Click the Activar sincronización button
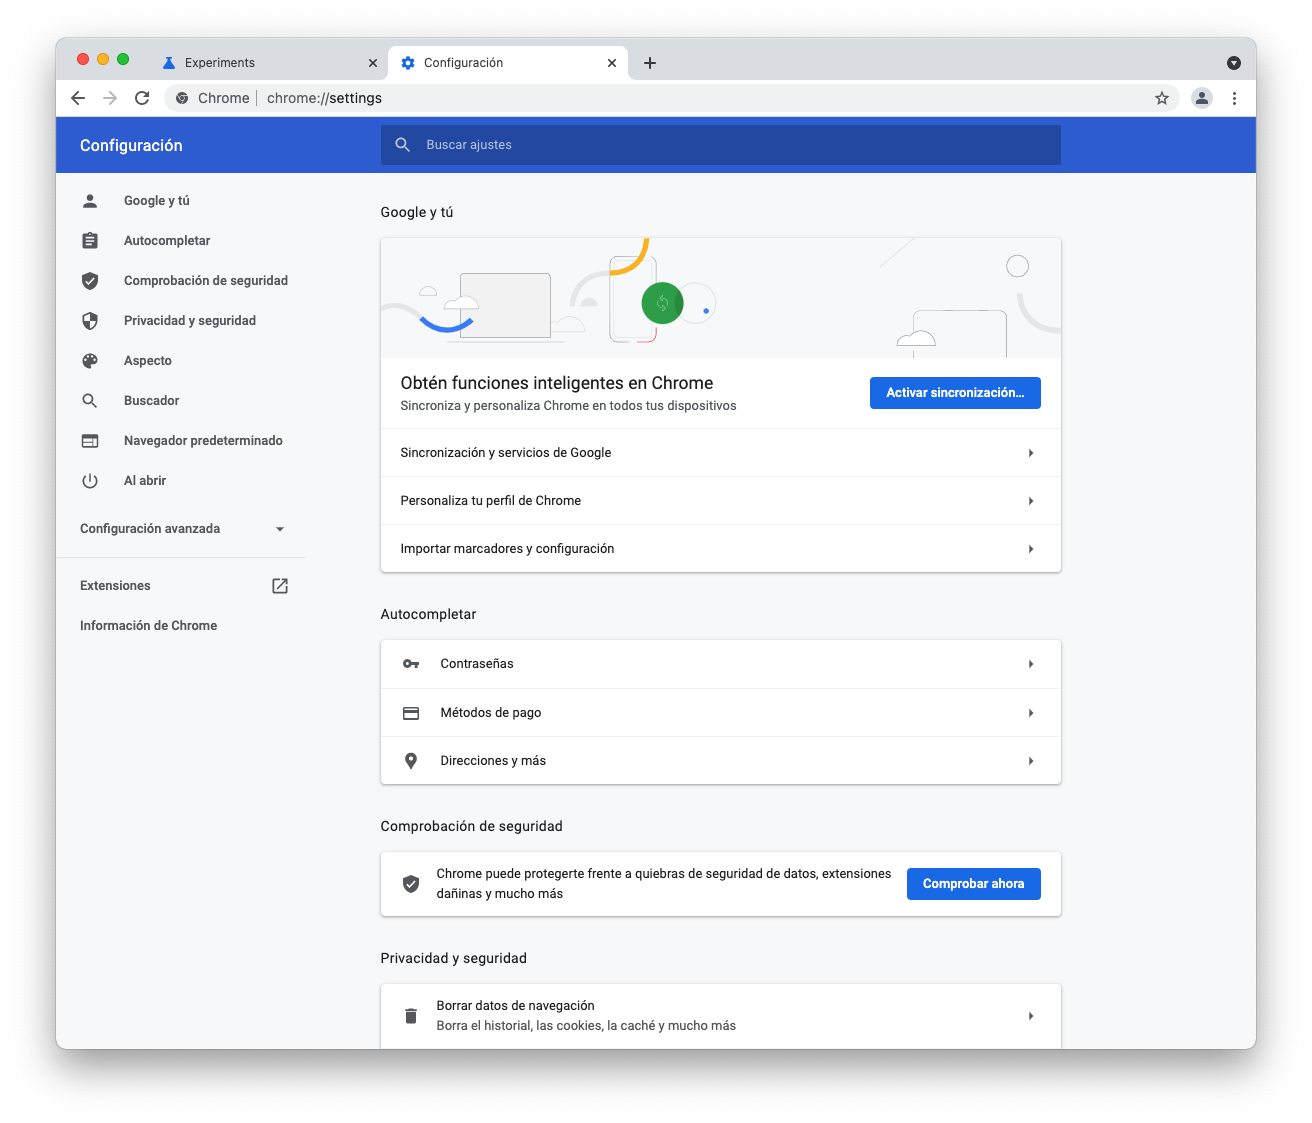The height and width of the screenshot is (1123, 1312). 955,393
